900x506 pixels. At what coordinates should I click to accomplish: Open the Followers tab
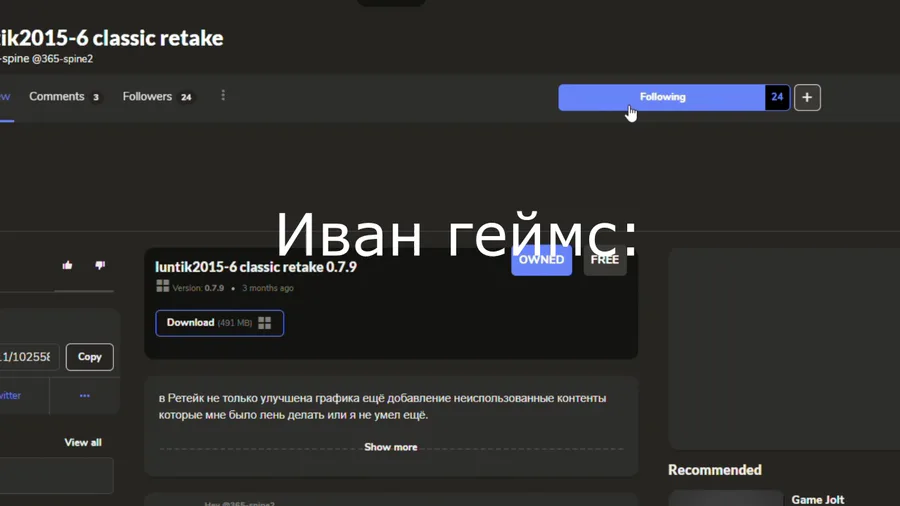click(157, 97)
